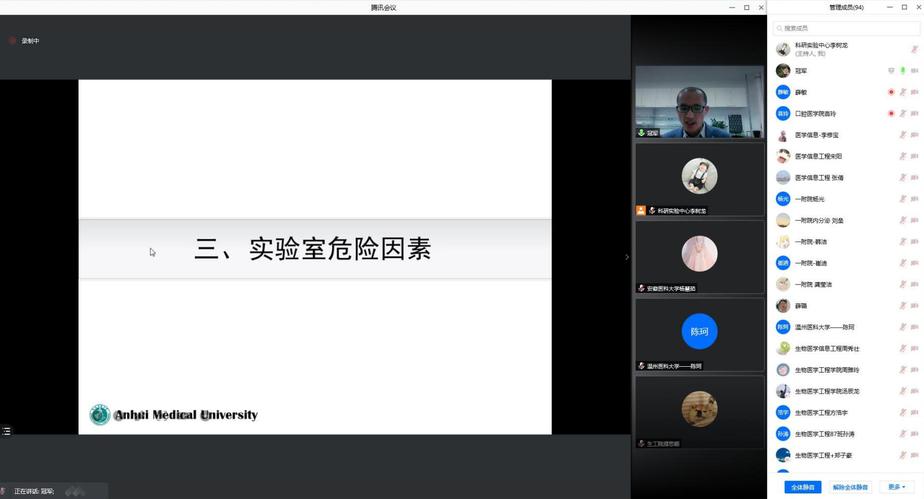The height and width of the screenshot is (499, 924).
Task: Click the list icon at bottom-left of slide
Action: pyautogui.click(x=7, y=431)
